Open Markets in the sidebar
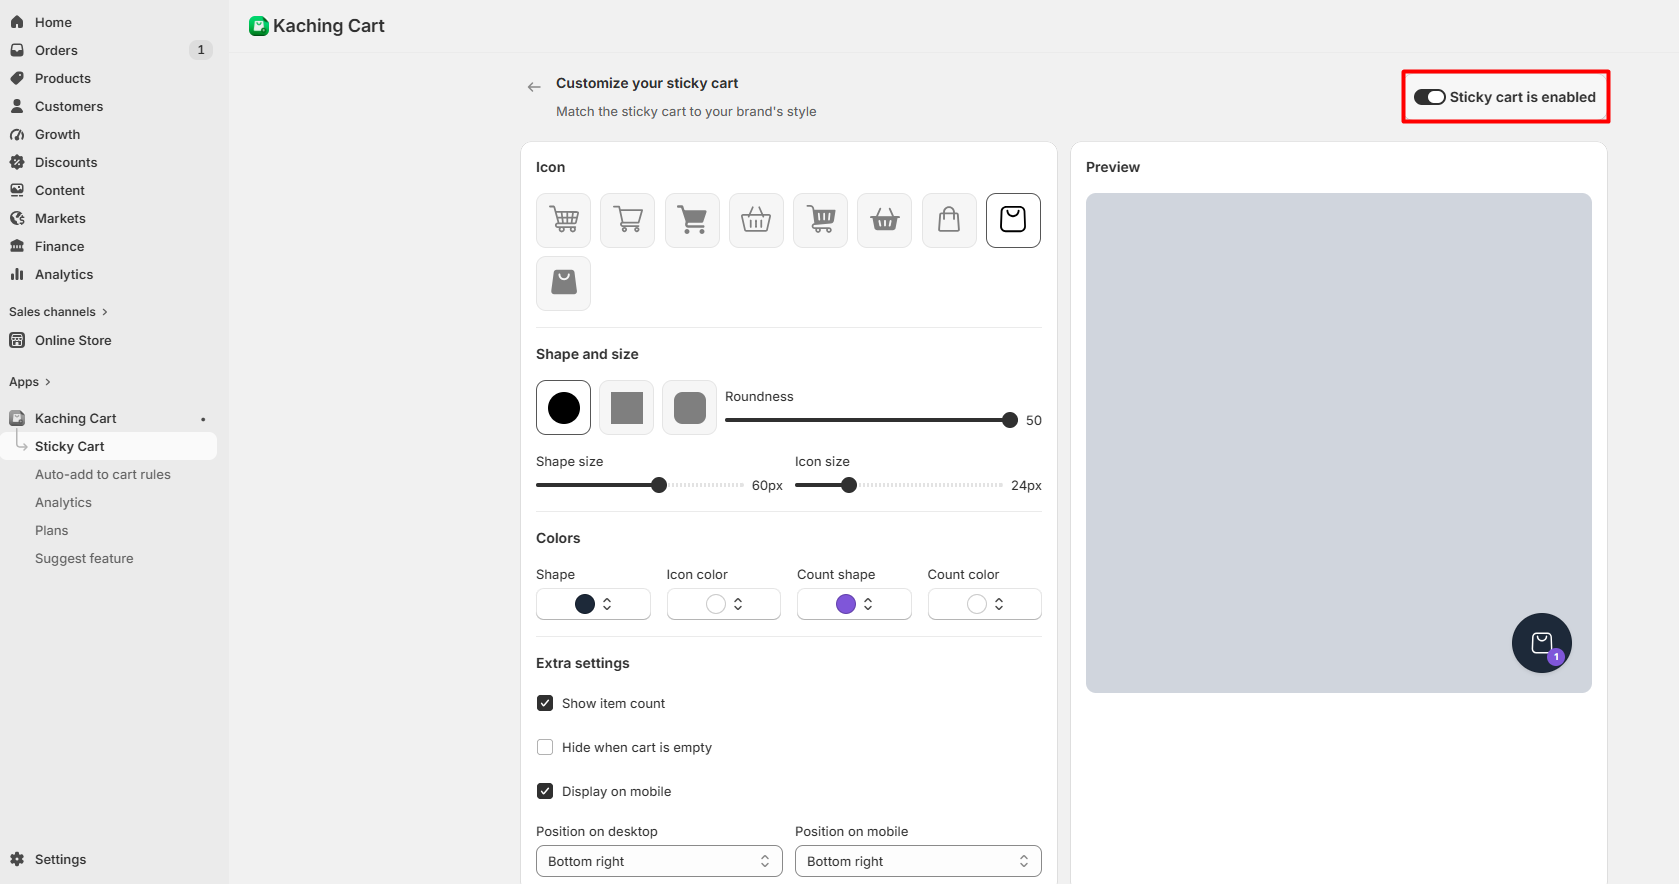 pyautogui.click(x=60, y=218)
